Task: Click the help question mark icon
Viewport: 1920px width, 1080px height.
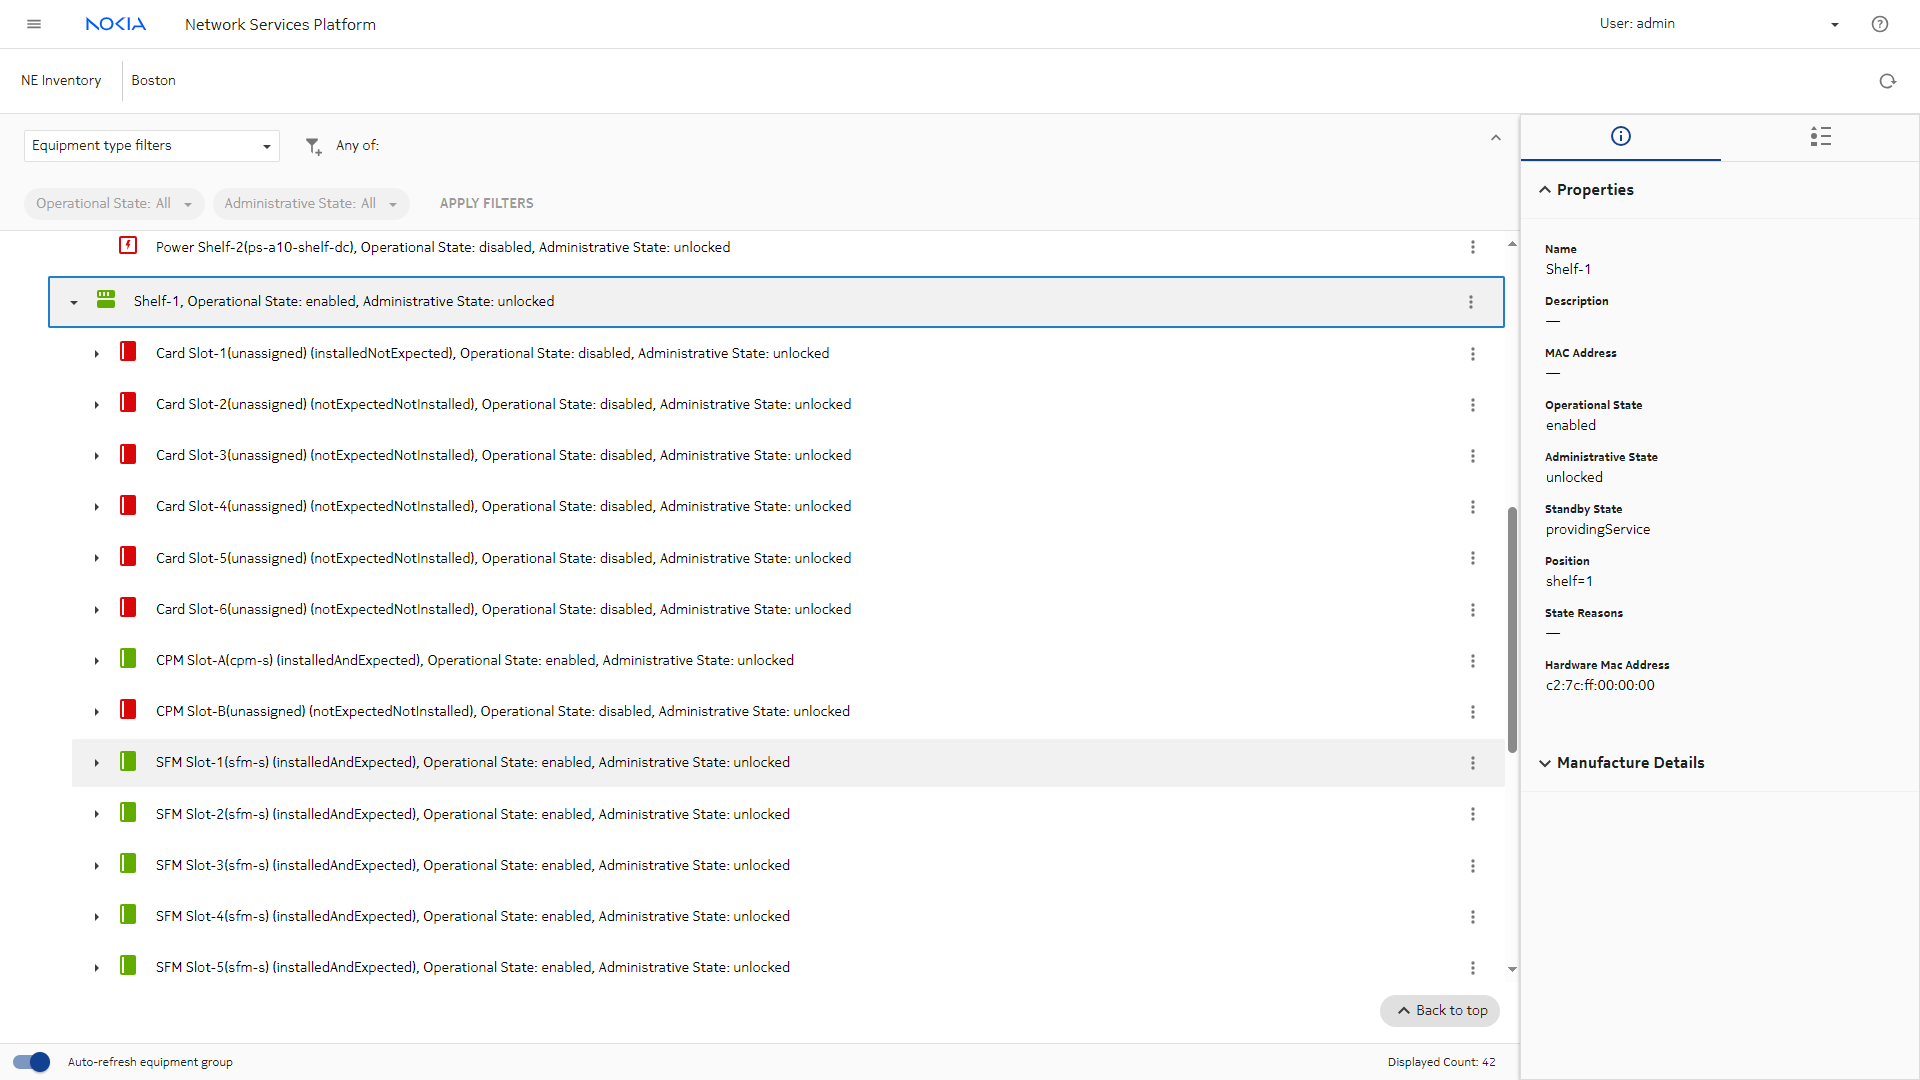Action: [x=1879, y=24]
